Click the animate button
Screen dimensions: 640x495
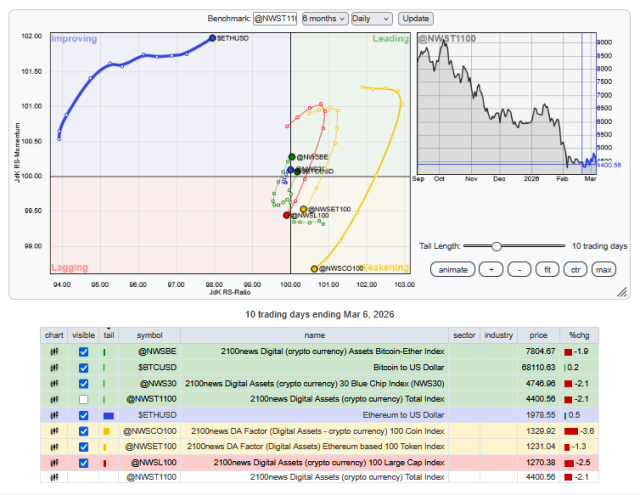click(454, 269)
